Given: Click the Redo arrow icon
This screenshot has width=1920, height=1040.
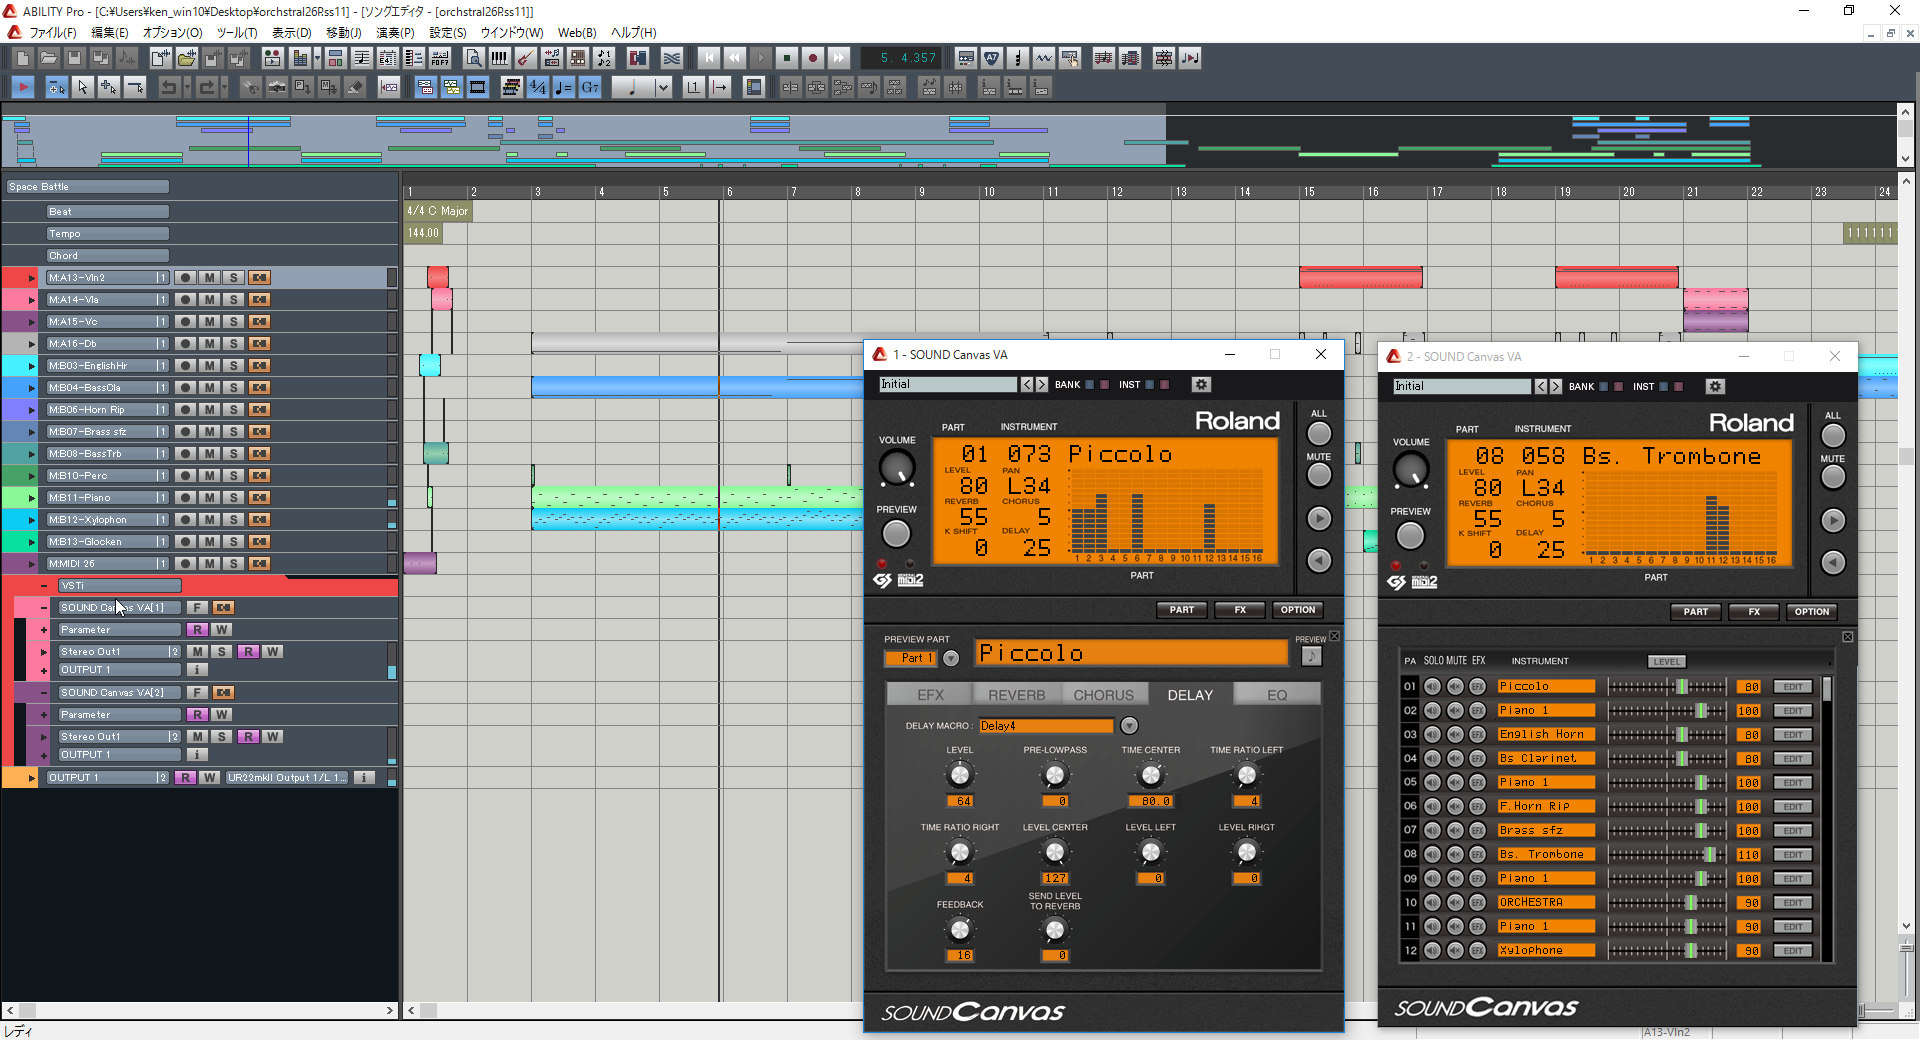Looking at the screenshot, I should coord(207,88).
